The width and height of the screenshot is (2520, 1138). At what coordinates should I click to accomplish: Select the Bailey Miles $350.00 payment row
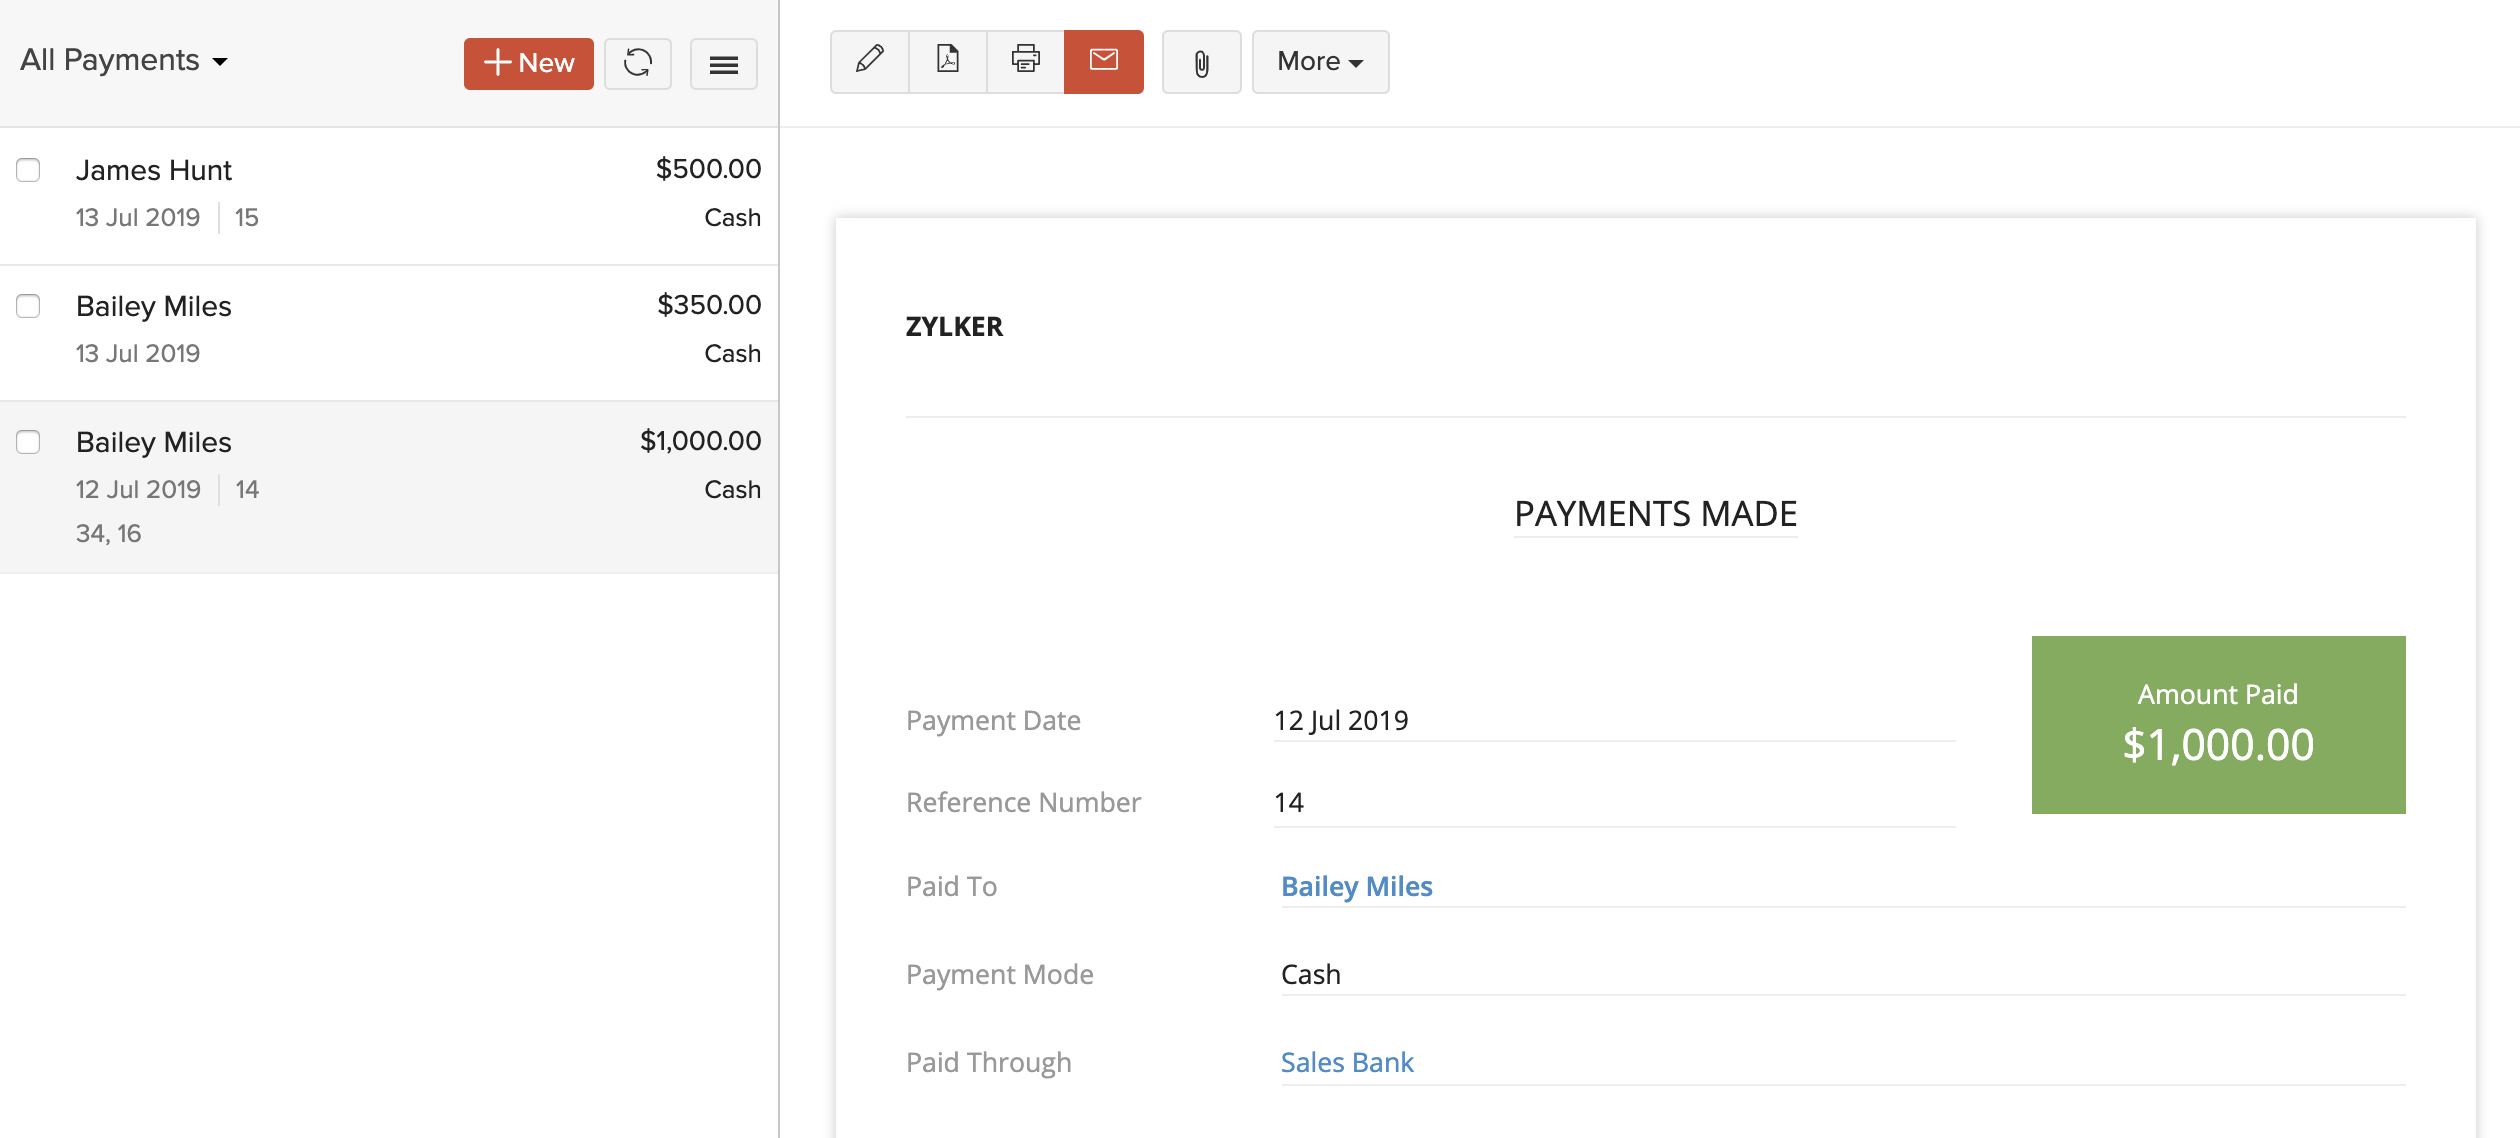tap(400, 331)
